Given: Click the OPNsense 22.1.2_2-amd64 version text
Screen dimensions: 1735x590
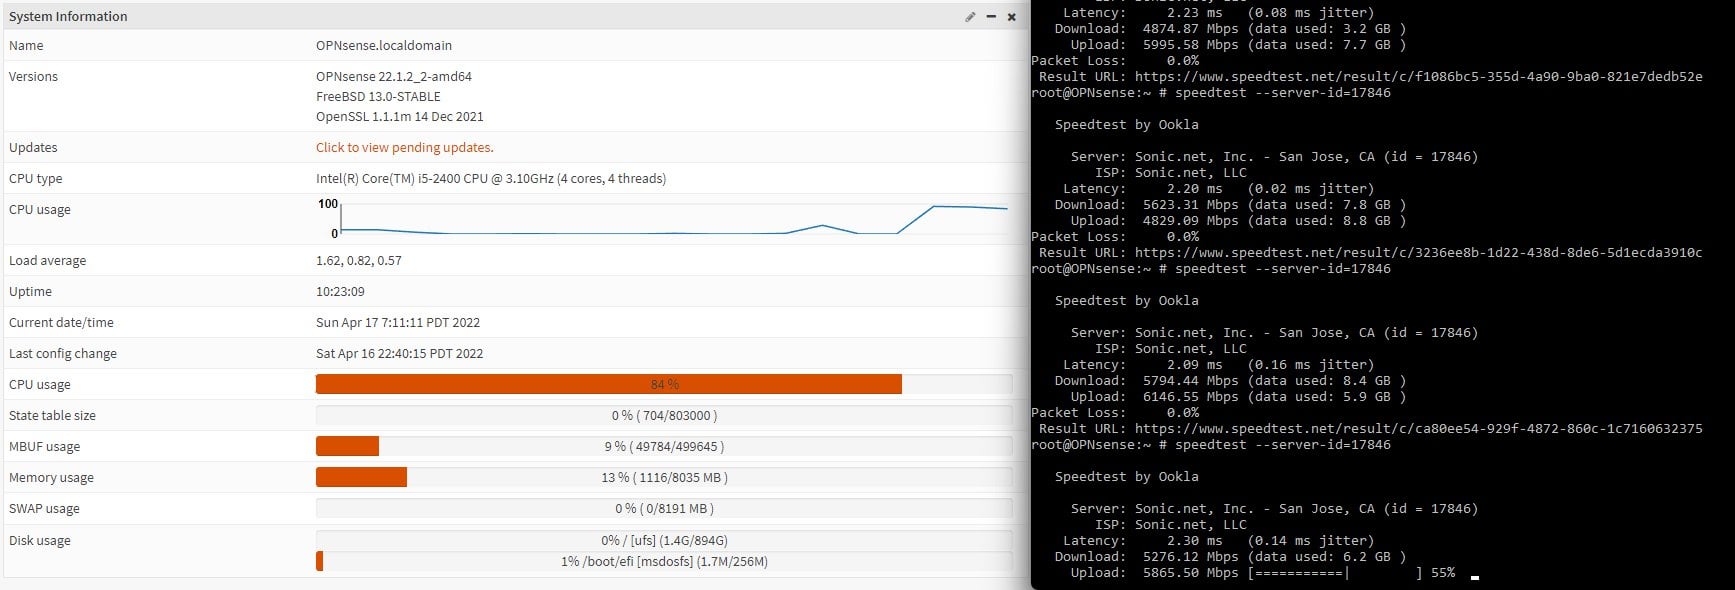Looking at the screenshot, I should click(x=393, y=76).
